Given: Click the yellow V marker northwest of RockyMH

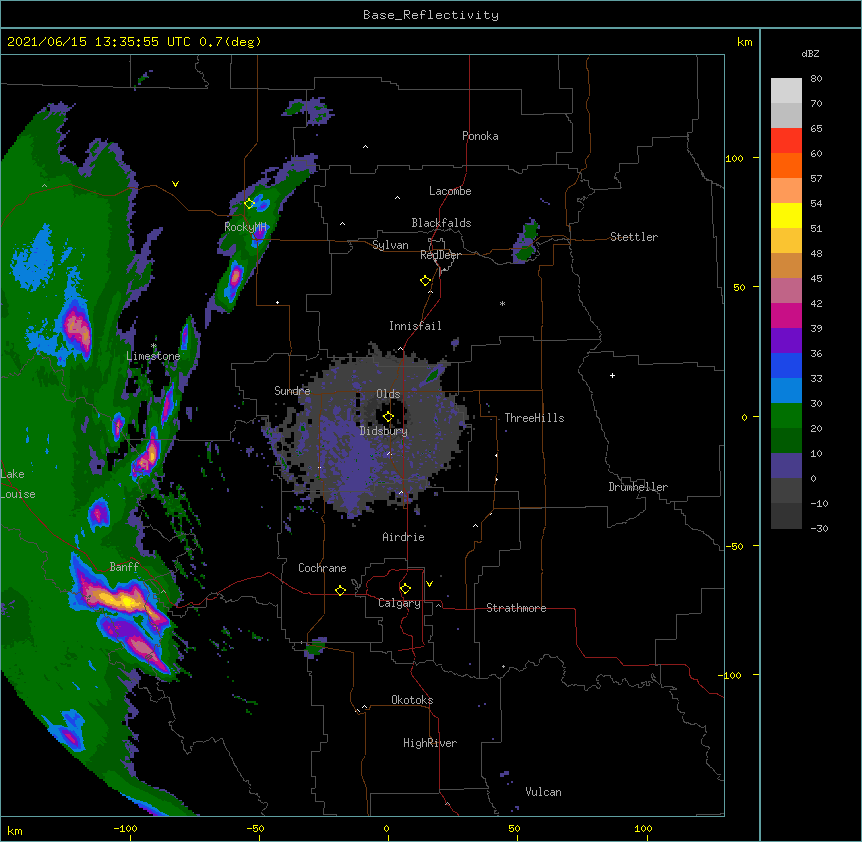Looking at the screenshot, I should click(x=175, y=184).
